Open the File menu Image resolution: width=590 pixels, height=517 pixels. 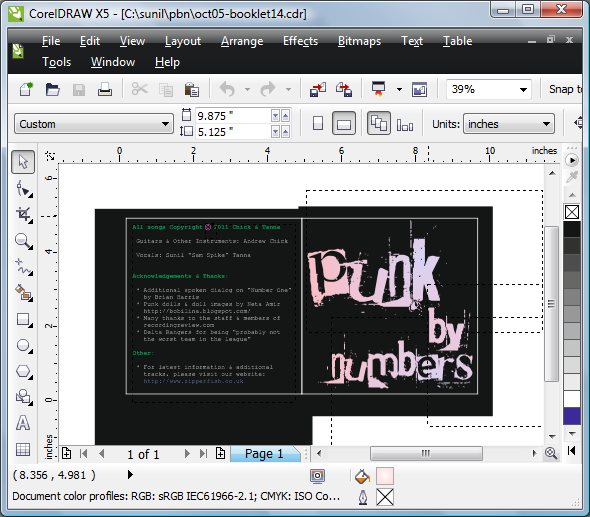tap(51, 41)
